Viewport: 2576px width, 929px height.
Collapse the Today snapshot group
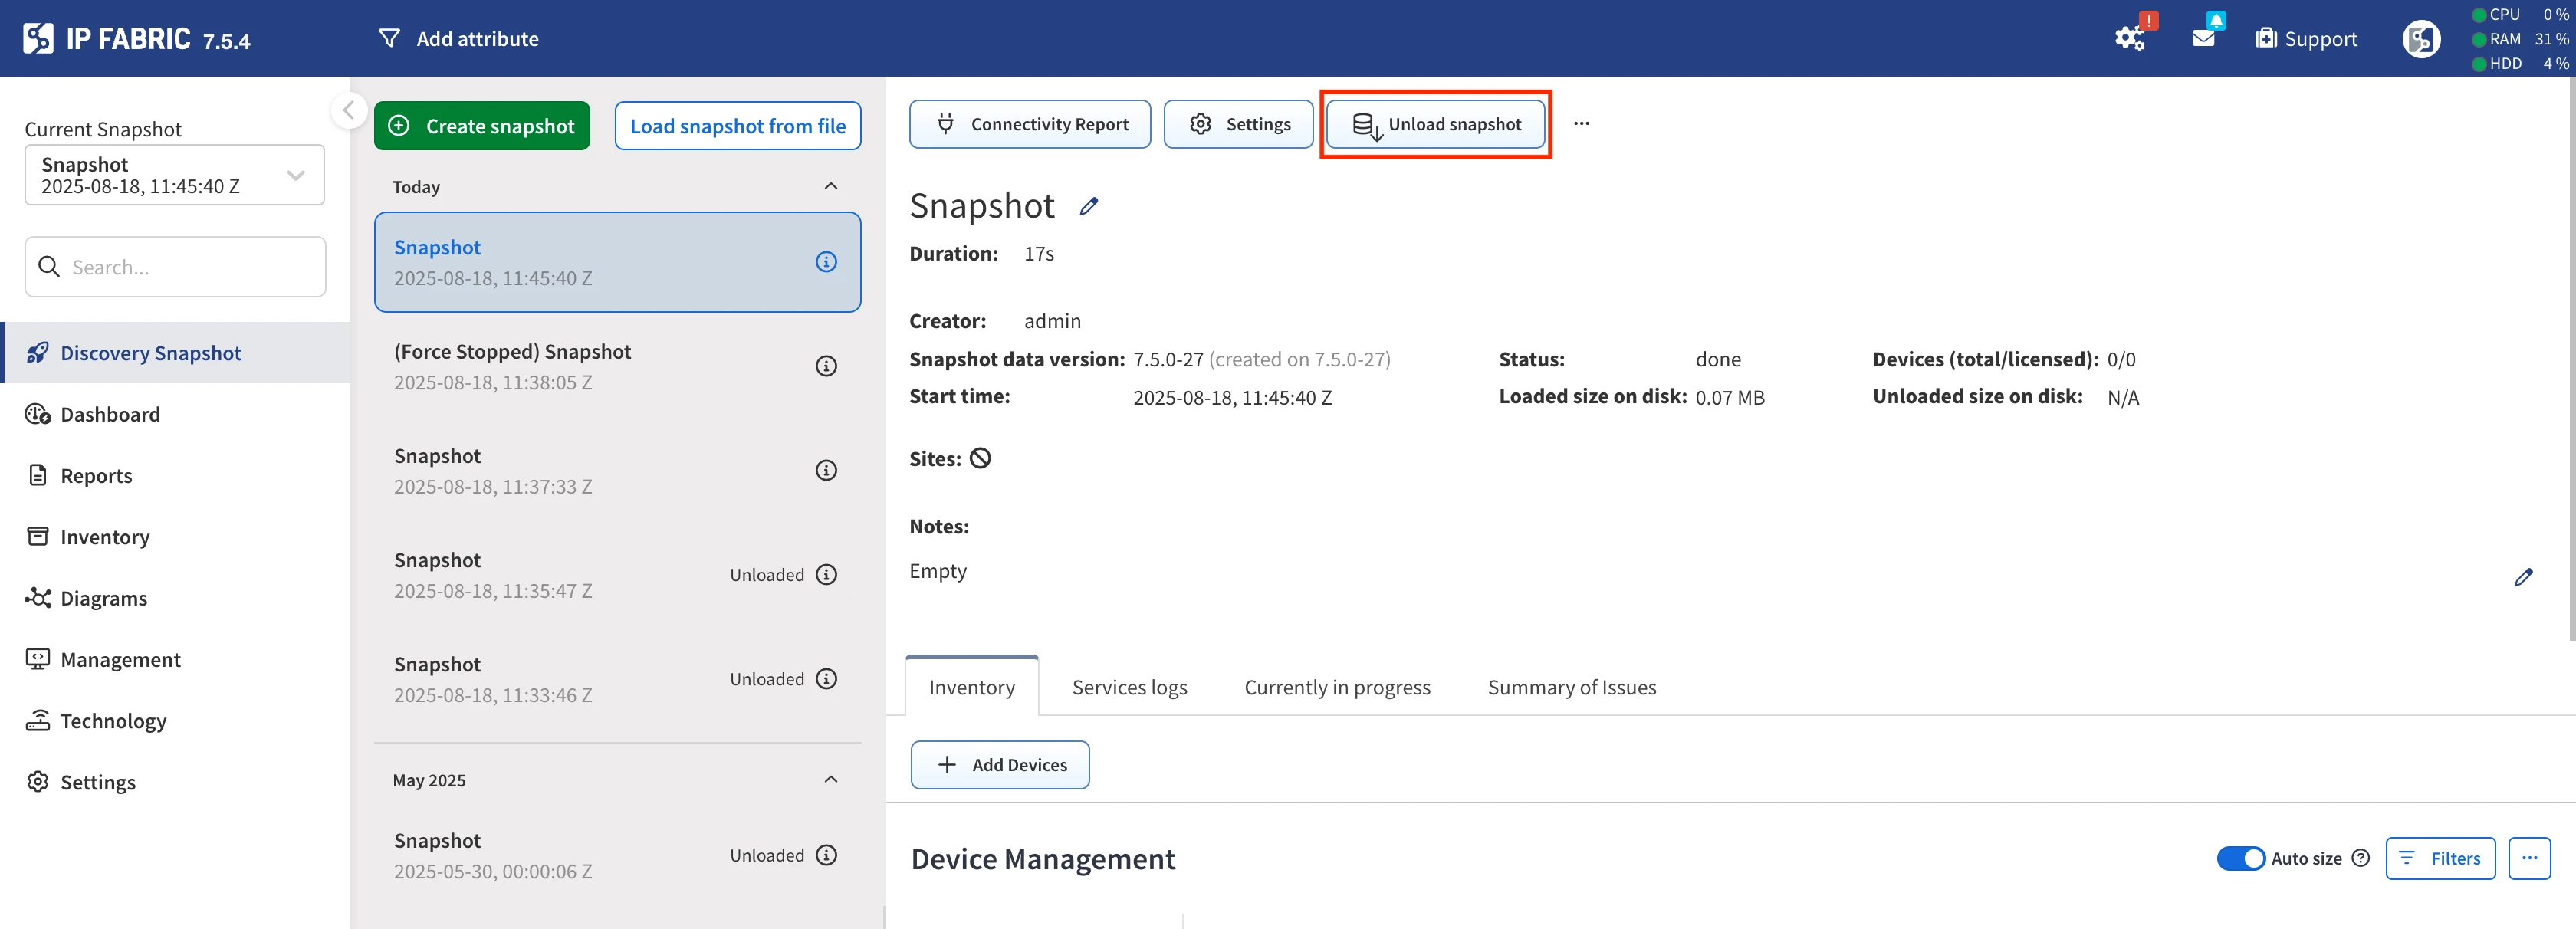(830, 186)
